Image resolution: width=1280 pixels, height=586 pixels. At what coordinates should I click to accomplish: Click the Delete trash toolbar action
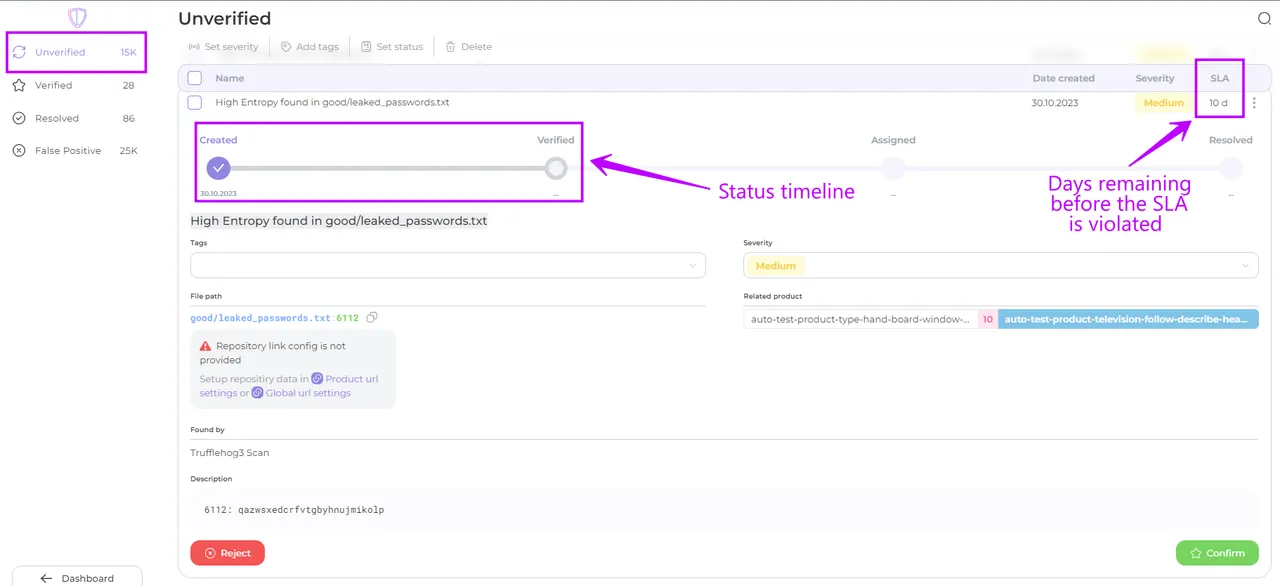click(x=468, y=47)
